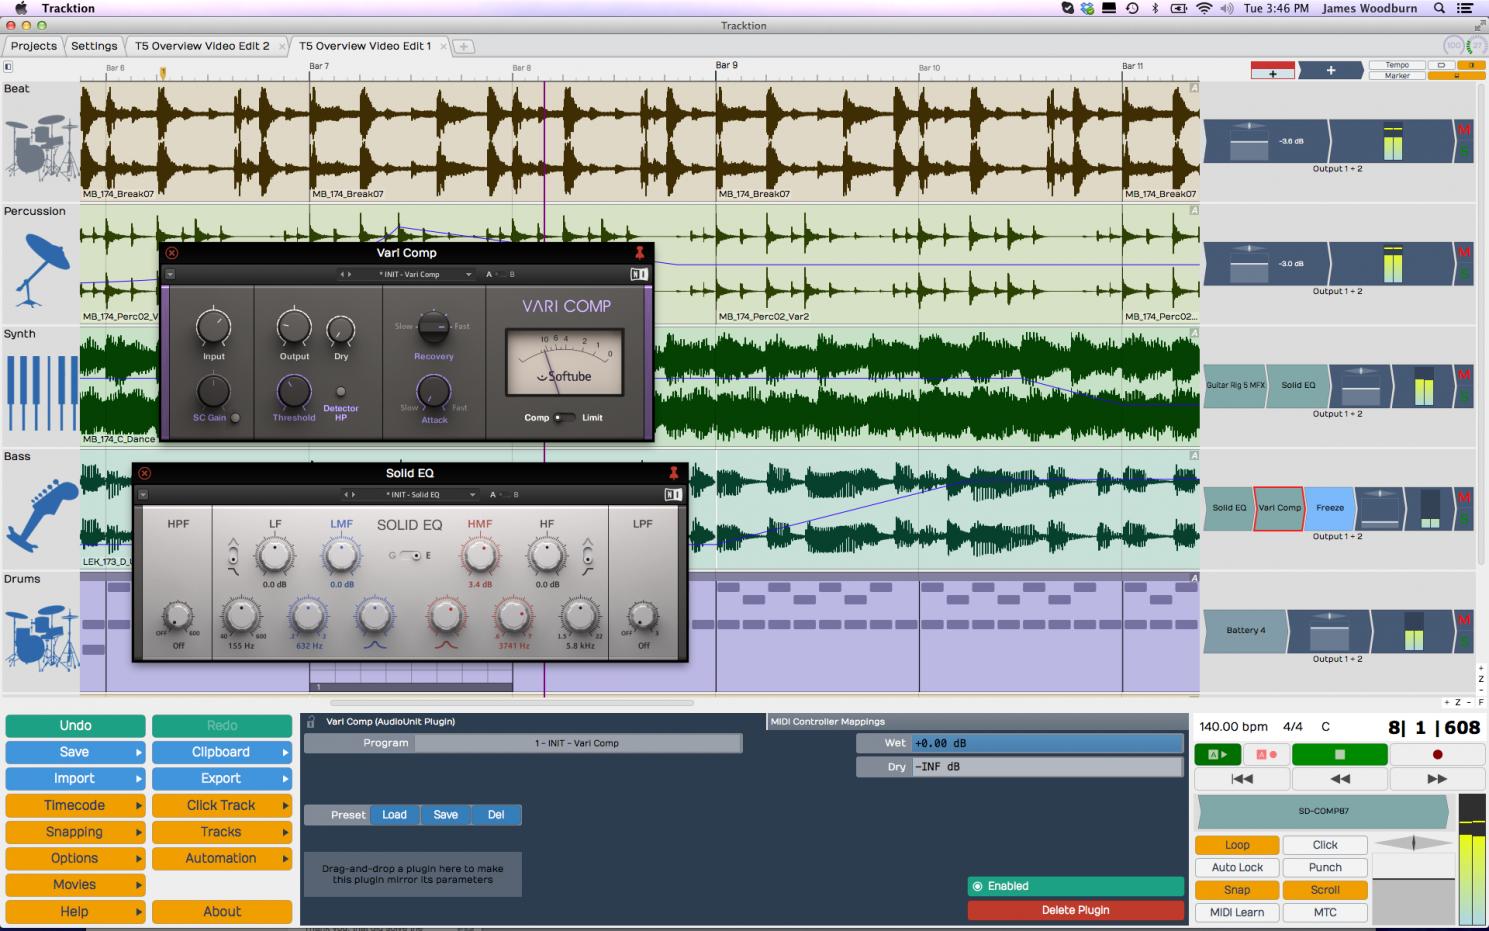Pin the Vari Comp plugin window
The width and height of the screenshot is (1489, 931).
pos(640,253)
